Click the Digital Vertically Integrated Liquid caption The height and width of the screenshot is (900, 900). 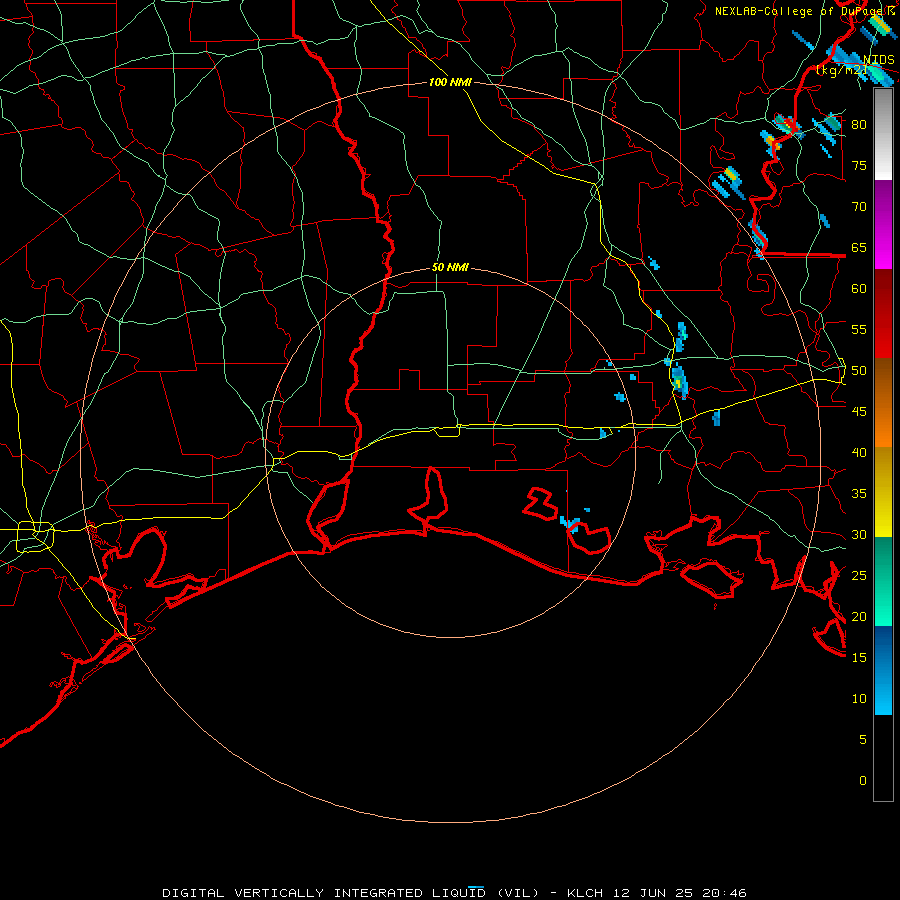coord(454,893)
